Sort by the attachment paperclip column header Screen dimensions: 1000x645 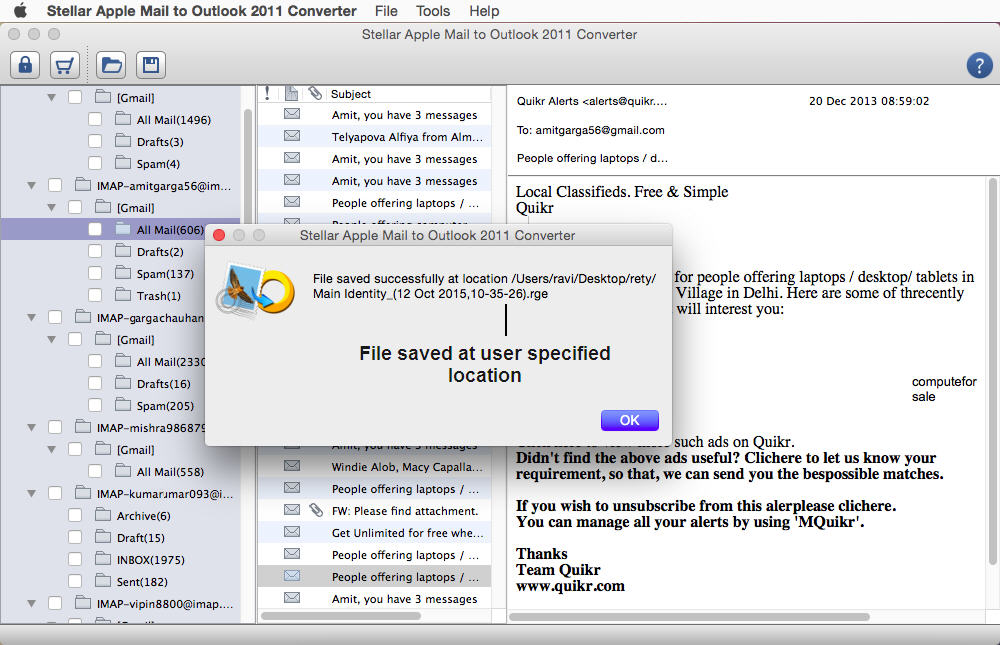[x=315, y=94]
